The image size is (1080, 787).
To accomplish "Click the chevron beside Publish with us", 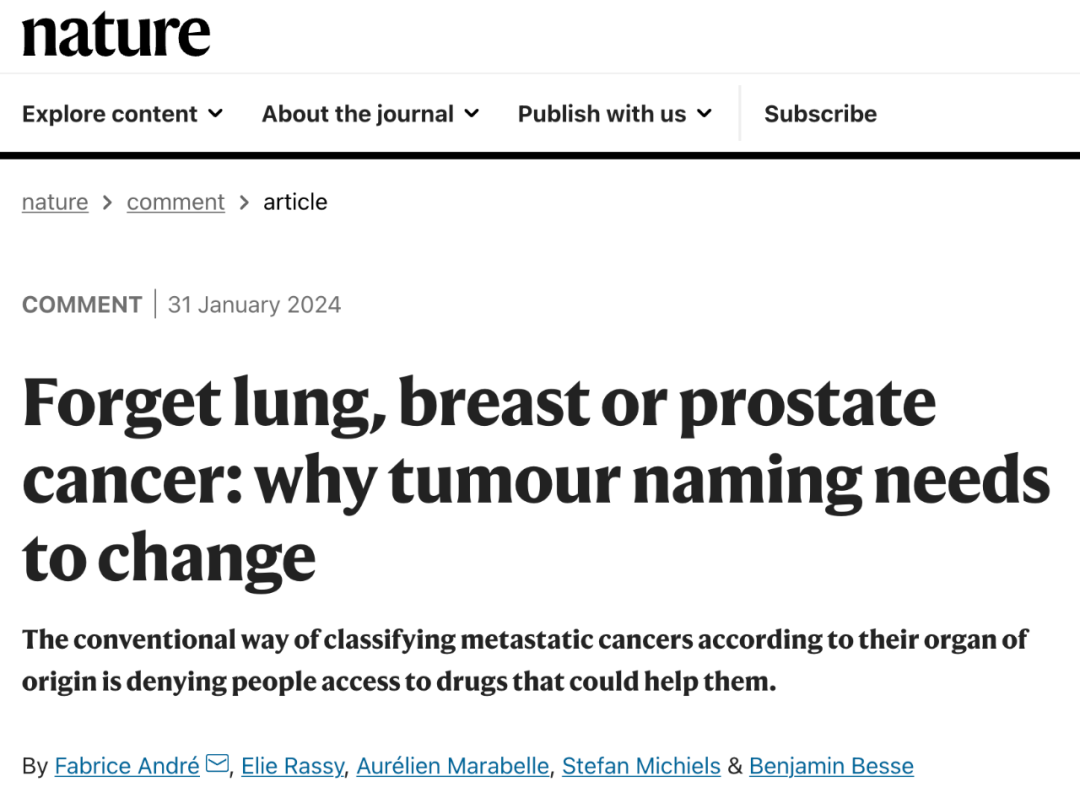I will 704,113.
